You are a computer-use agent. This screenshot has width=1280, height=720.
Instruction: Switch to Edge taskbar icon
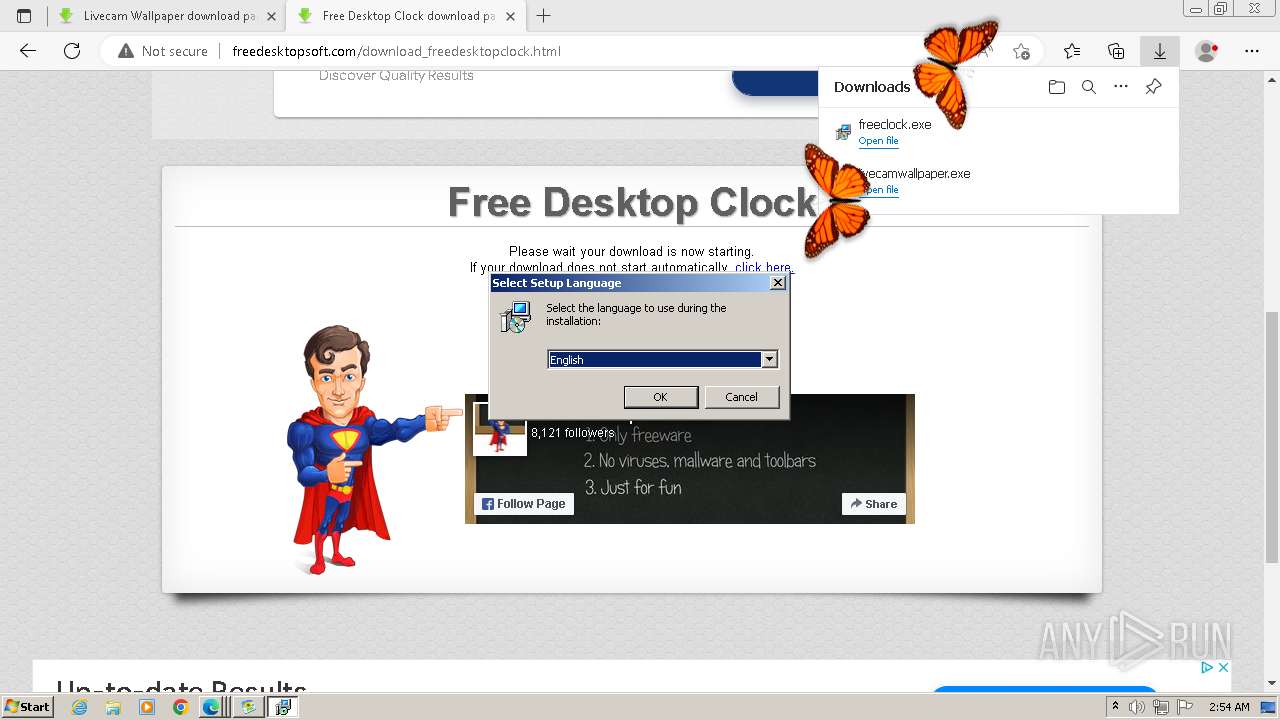click(211, 707)
